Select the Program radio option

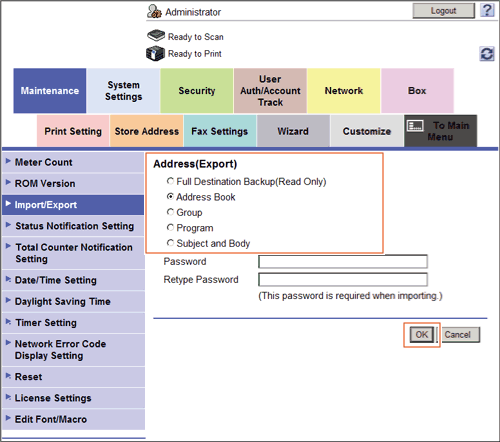170,227
